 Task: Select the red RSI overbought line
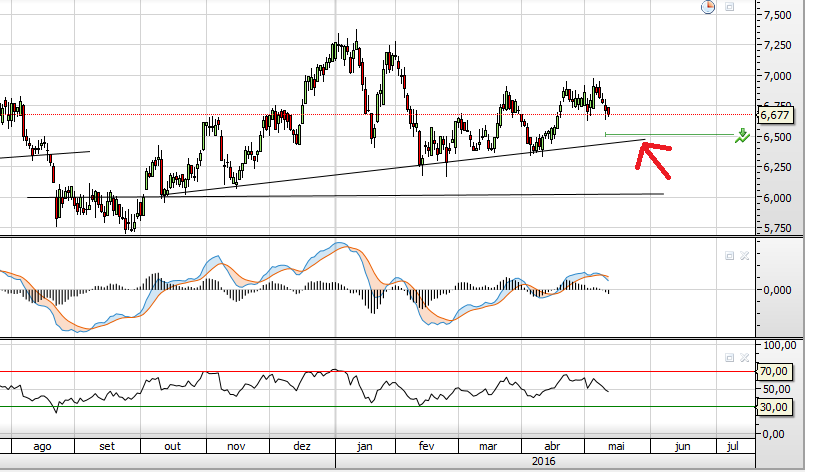[377, 372]
